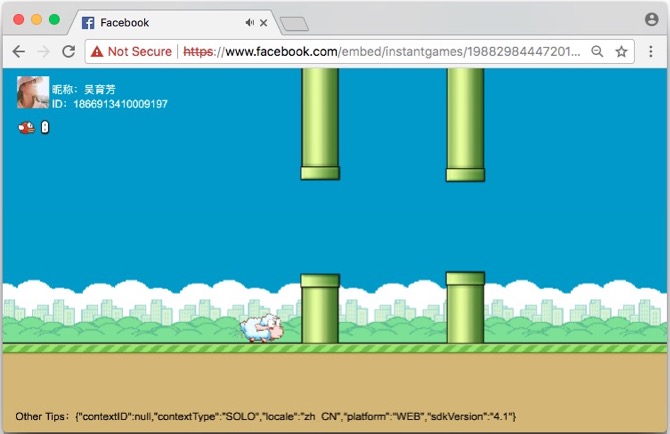
Task: Click the user profile icon in title bar
Action: coord(652,19)
